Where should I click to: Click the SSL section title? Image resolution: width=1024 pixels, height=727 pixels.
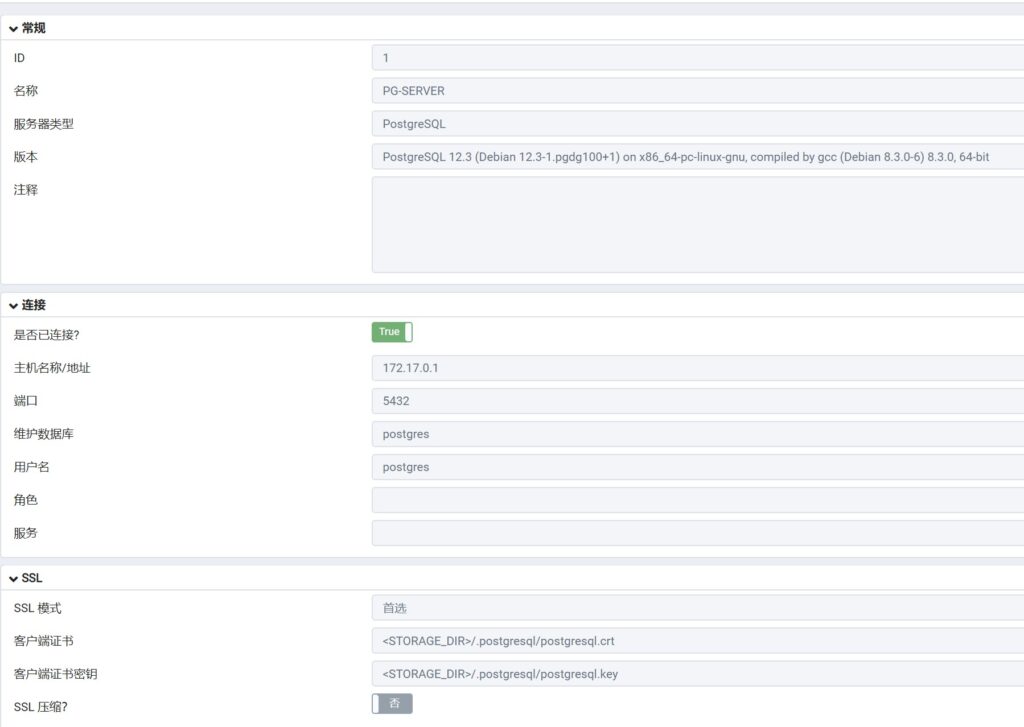pyautogui.click(x=31, y=578)
